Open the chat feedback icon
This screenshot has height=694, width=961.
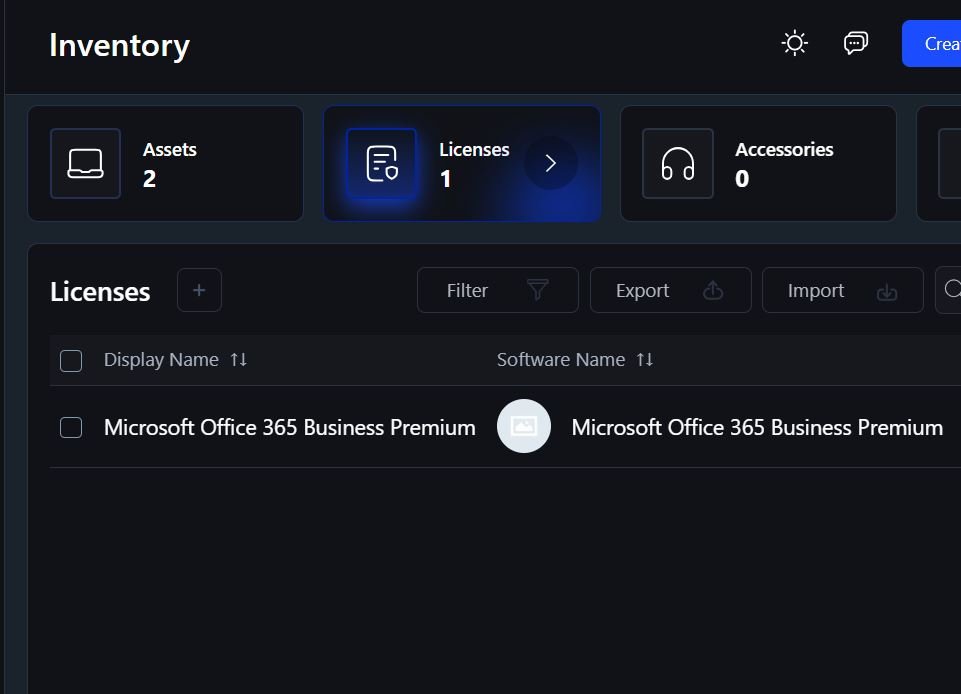coord(855,43)
